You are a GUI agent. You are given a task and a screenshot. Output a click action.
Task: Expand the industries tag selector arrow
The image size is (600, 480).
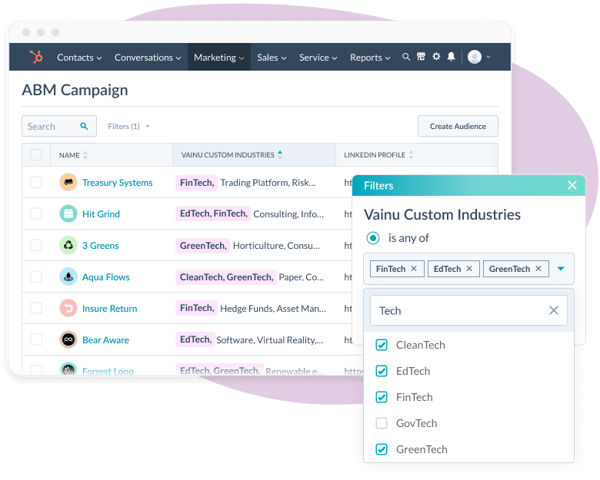(x=561, y=268)
